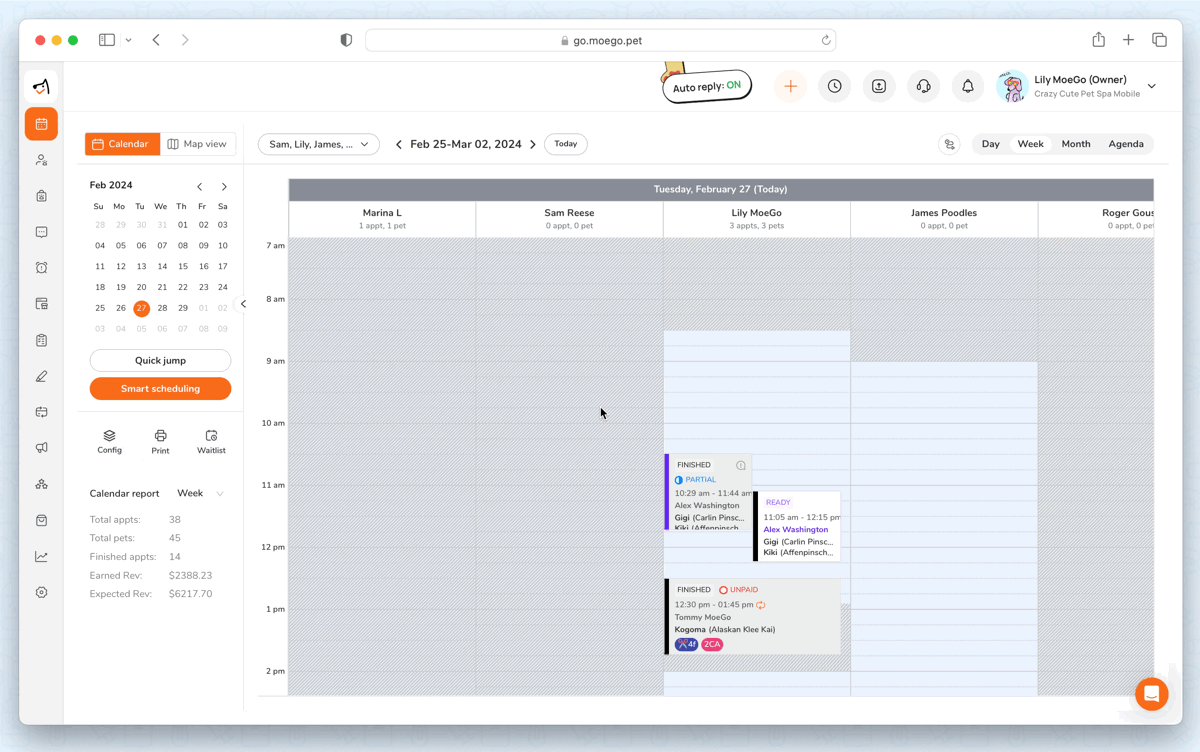Click the blue 4f tag on Kogoma's appointment
This screenshot has height=752, width=1200.
point(686,644)
